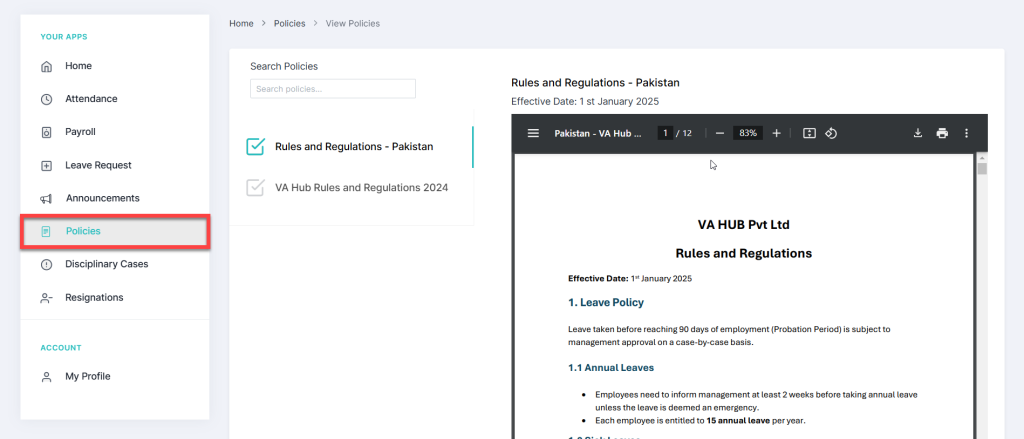Click the 1.1 Annual Leaves heading
Screen dimensions: 1024x439
click(611, 368)
